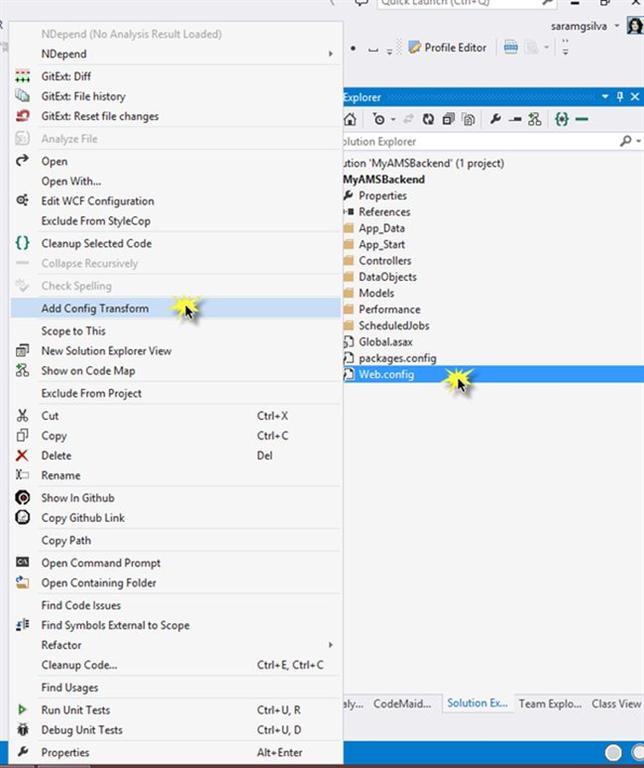
Task: Open the Solution Explorer window position dropdown
Action: point(605,96)
